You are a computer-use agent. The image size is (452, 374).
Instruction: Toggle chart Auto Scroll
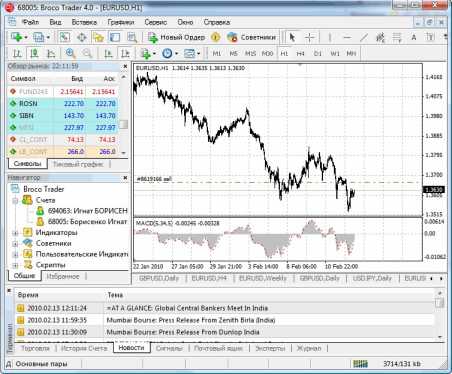point(108,53)
